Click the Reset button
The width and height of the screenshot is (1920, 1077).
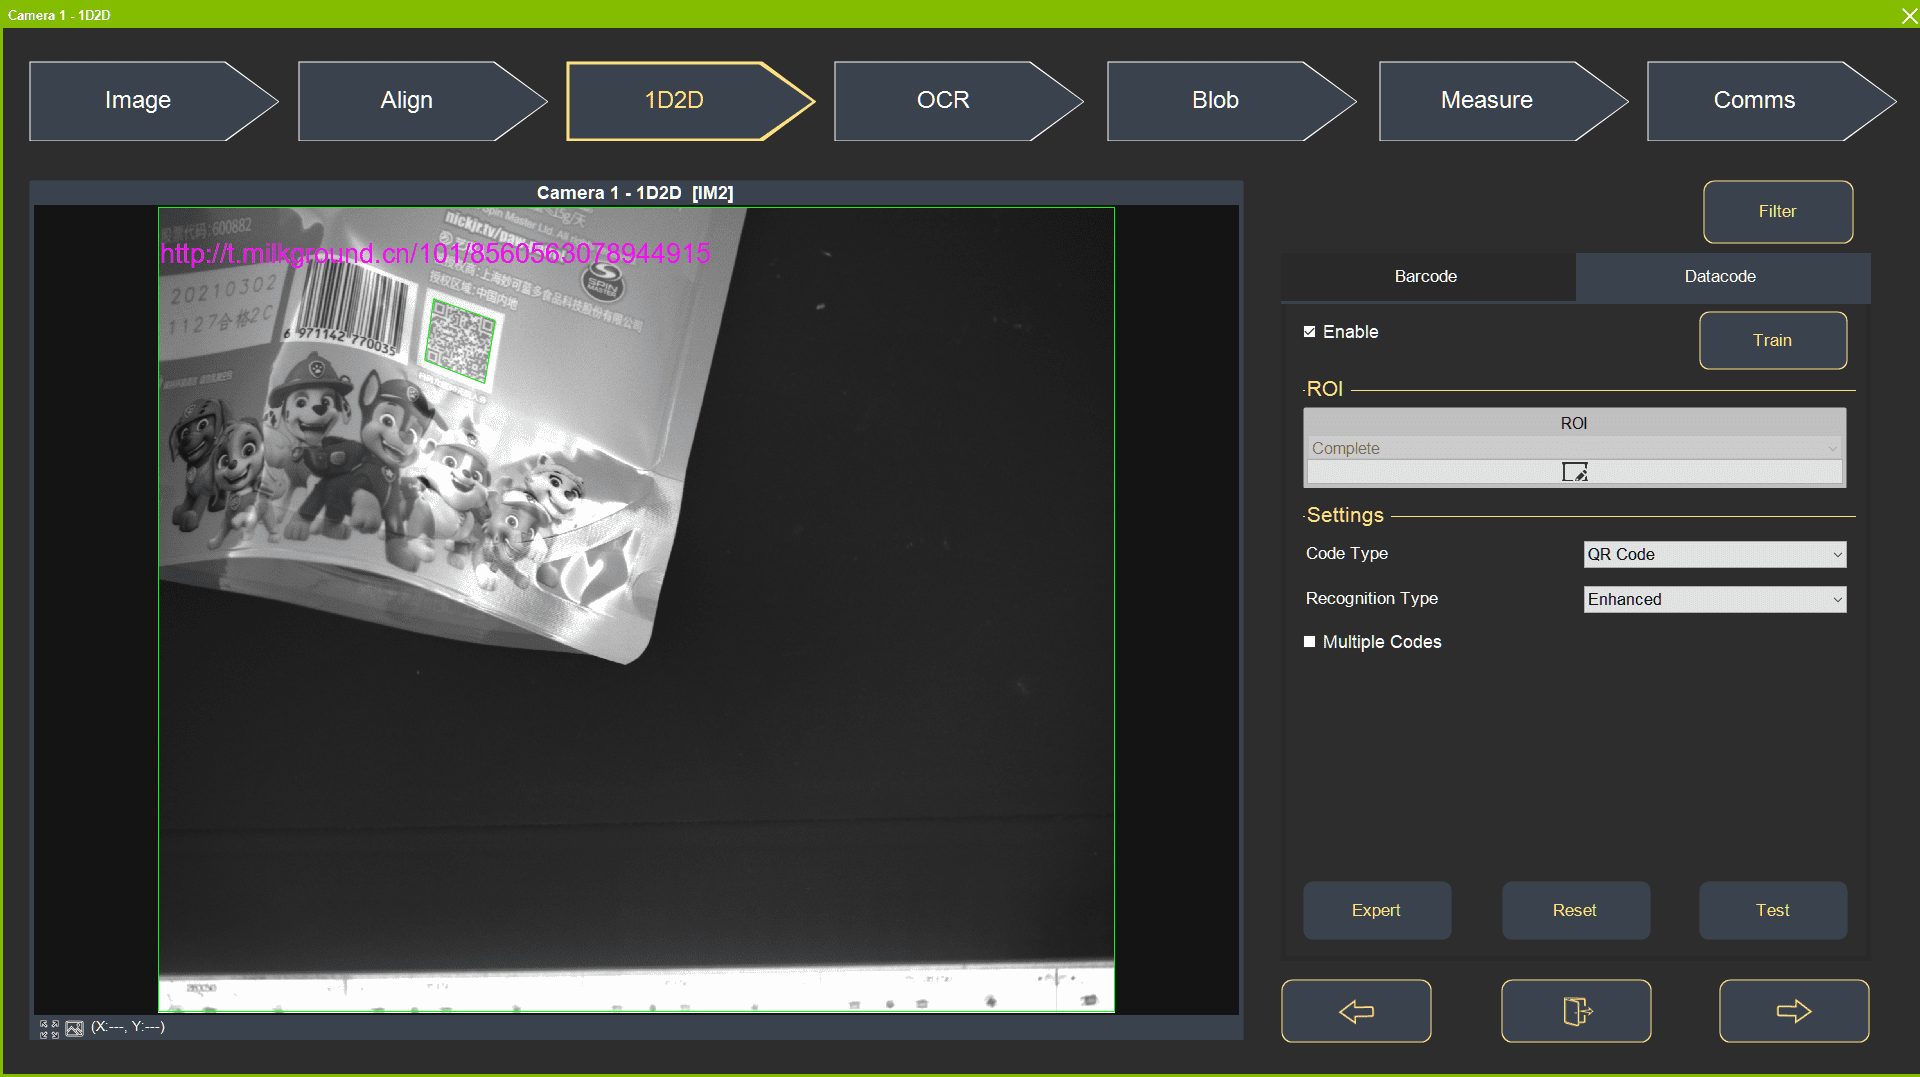1576,910
